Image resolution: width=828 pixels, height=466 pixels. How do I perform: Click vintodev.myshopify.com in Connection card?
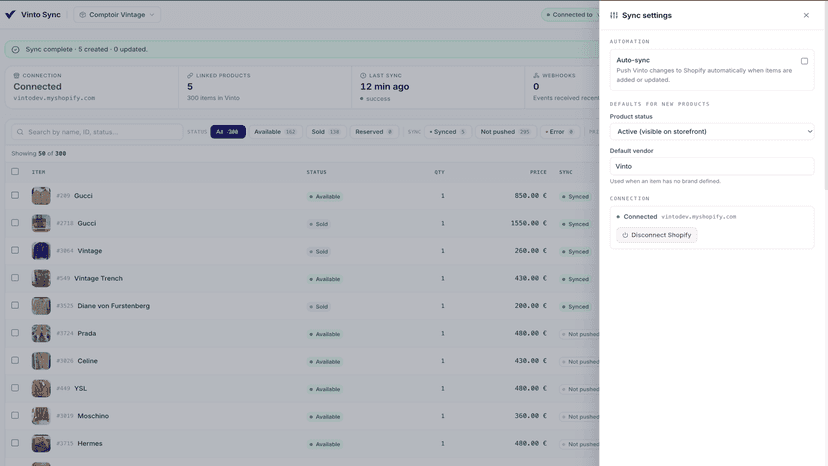tap(54, 98)
